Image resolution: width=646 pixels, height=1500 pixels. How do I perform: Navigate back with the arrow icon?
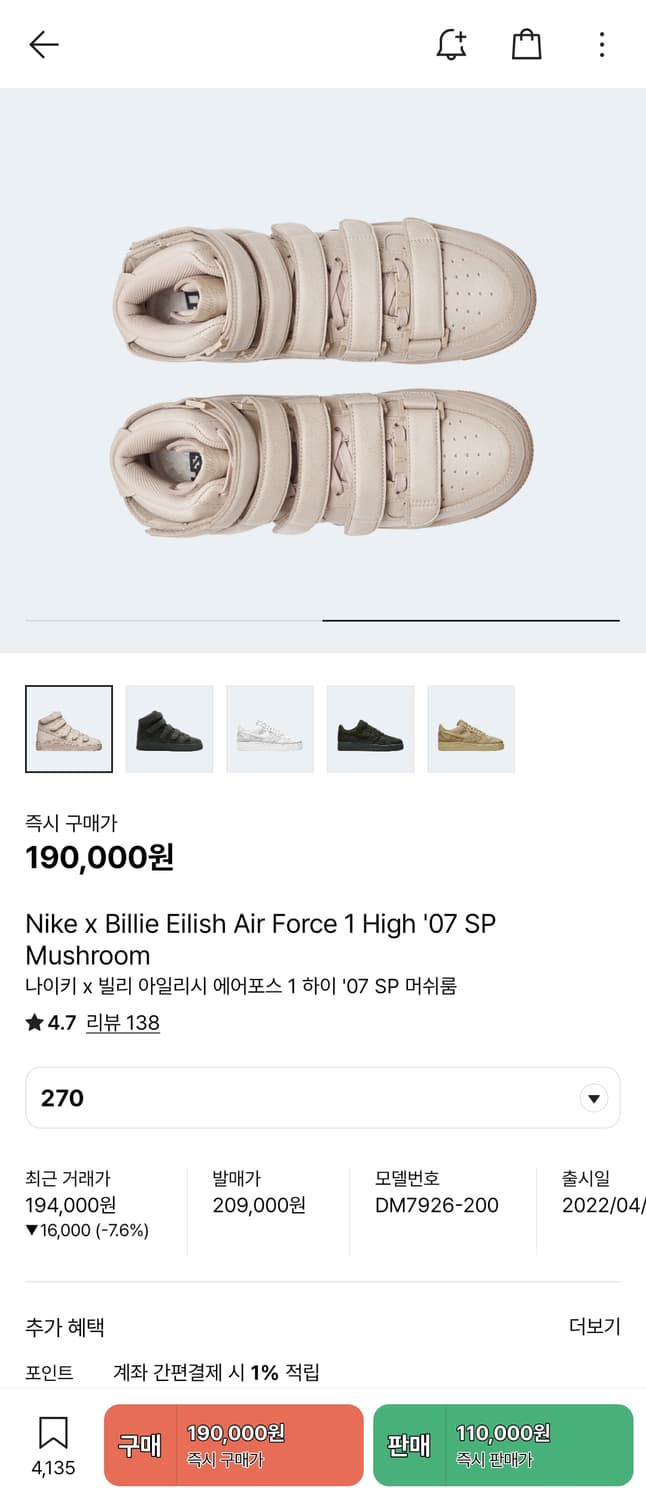[42, 44]
